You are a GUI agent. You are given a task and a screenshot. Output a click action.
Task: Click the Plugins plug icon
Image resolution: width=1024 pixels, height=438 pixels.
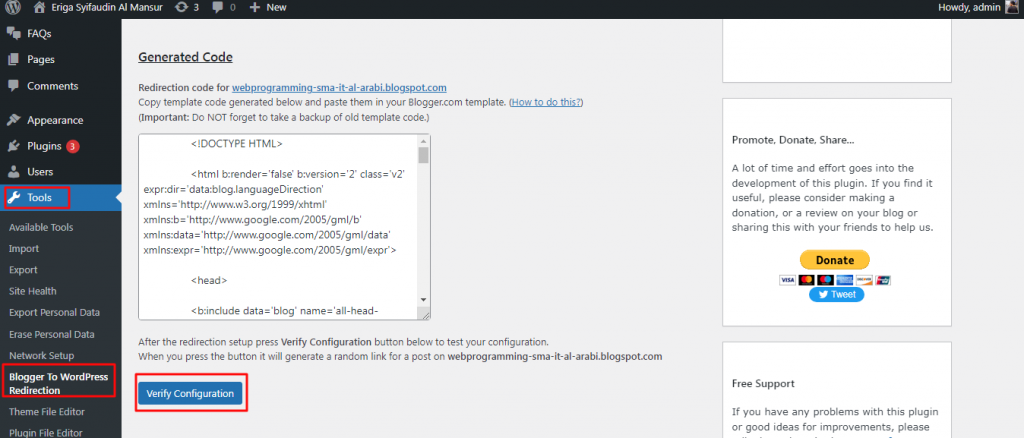coord(14,146)
